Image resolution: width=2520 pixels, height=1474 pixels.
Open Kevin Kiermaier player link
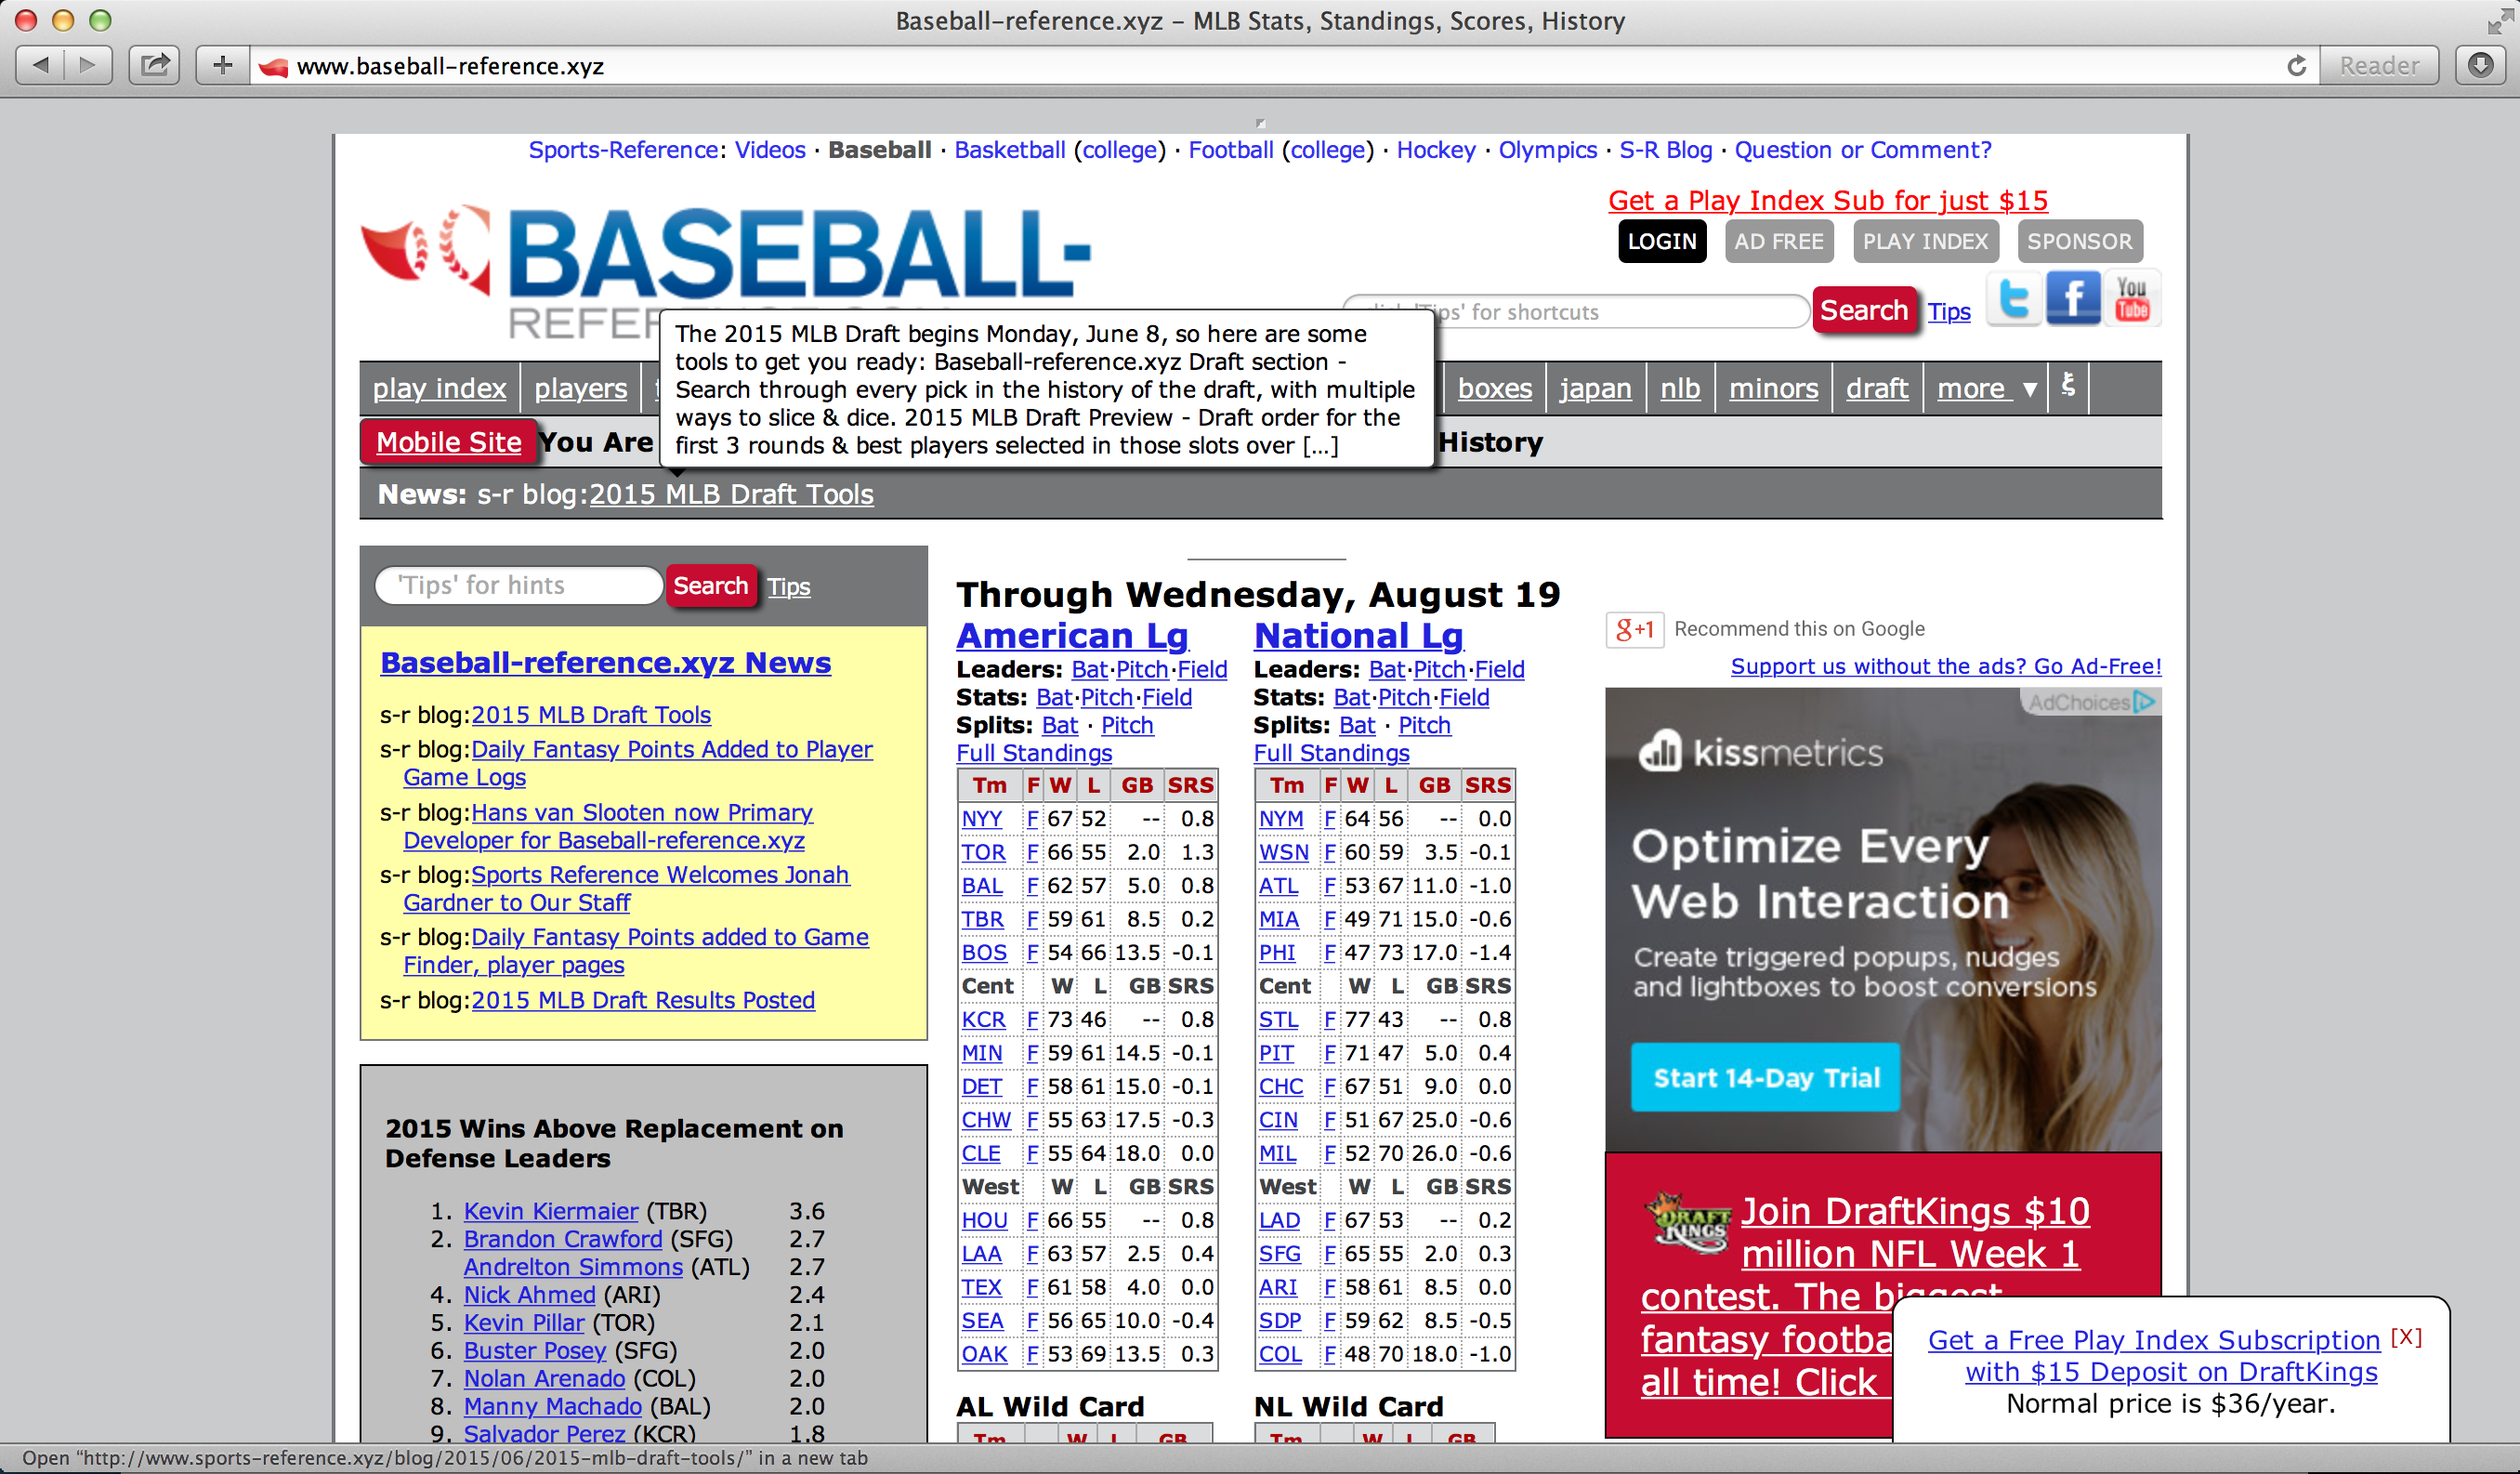[x=550, y=1211]
